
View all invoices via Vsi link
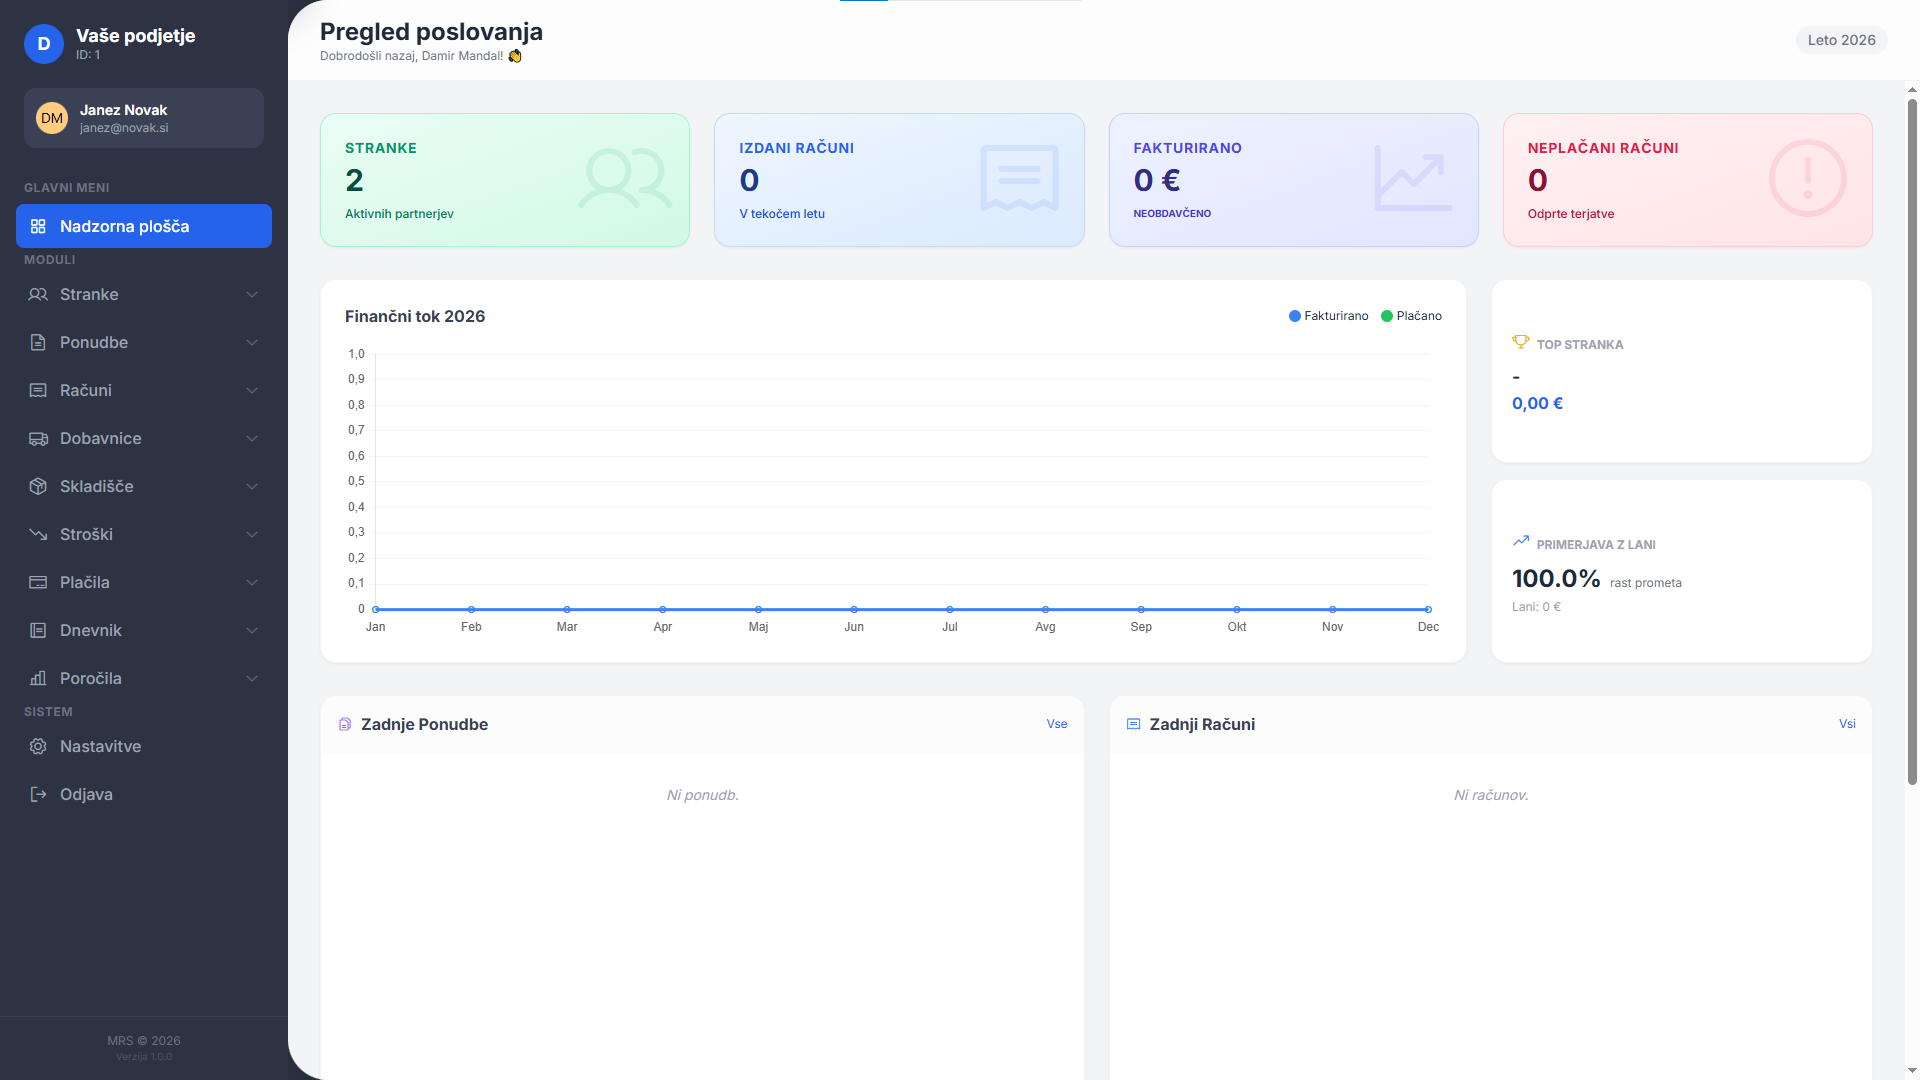pyautogui.click(x=1847, y=724)
